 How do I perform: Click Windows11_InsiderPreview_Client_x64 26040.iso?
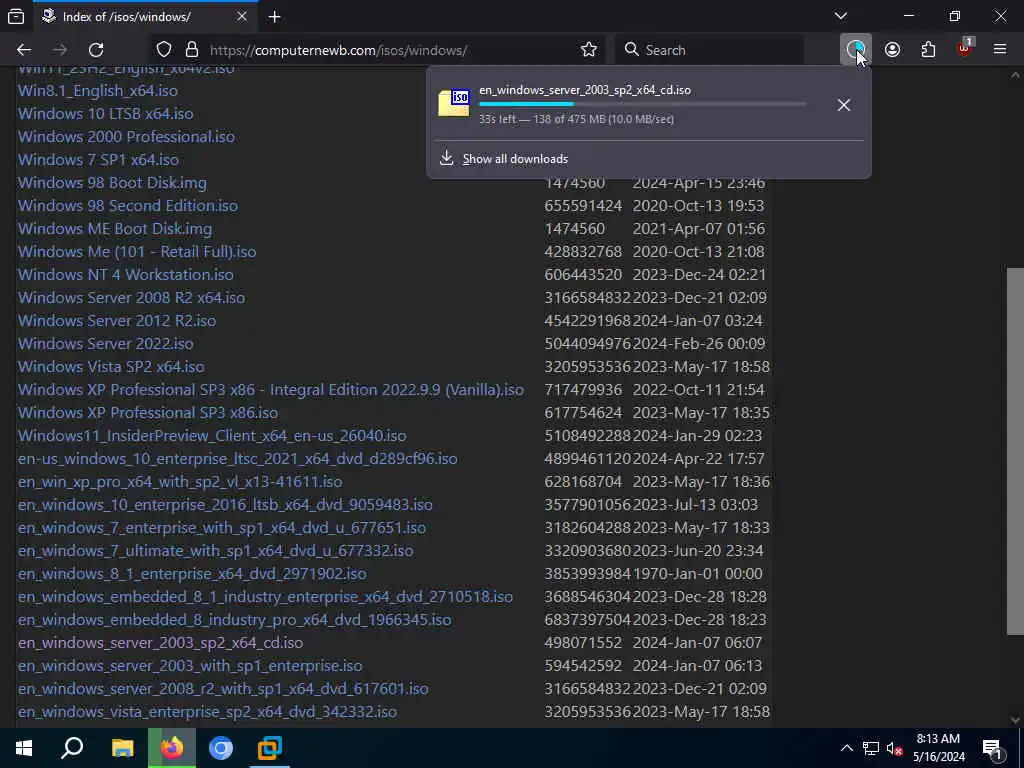click(x=212, y=436)
